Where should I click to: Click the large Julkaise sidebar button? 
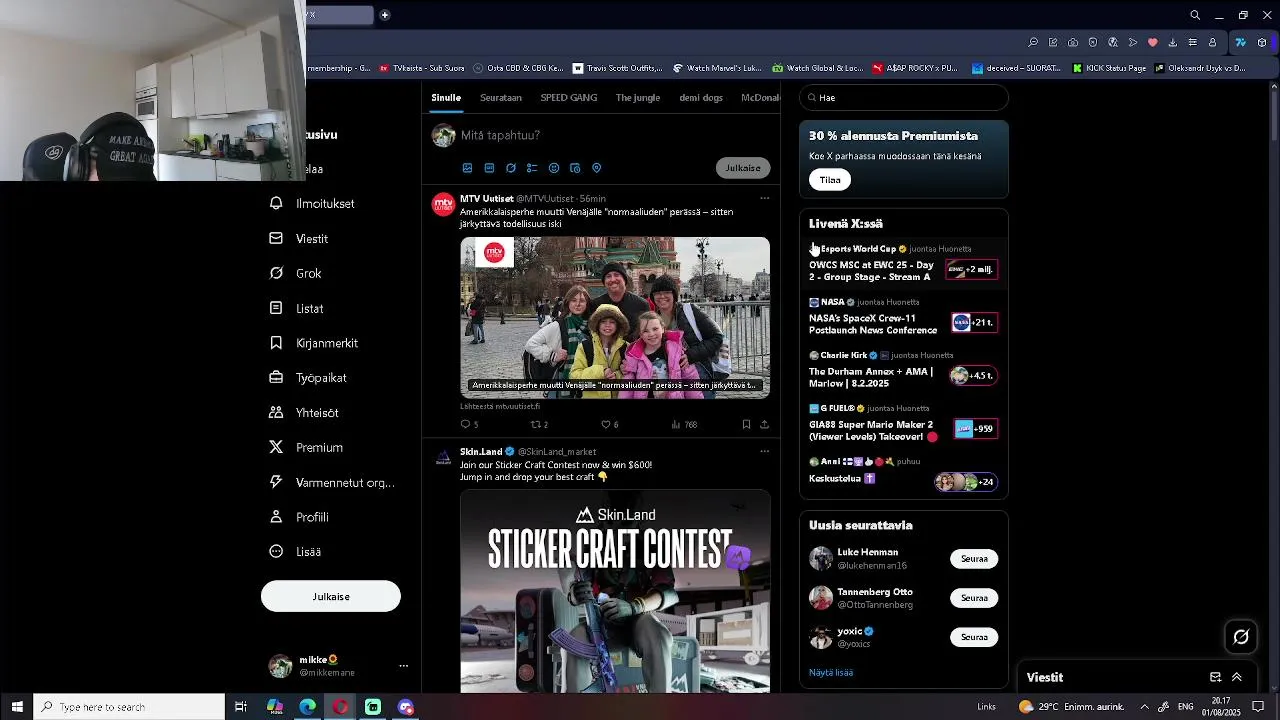tap(331, 597)
